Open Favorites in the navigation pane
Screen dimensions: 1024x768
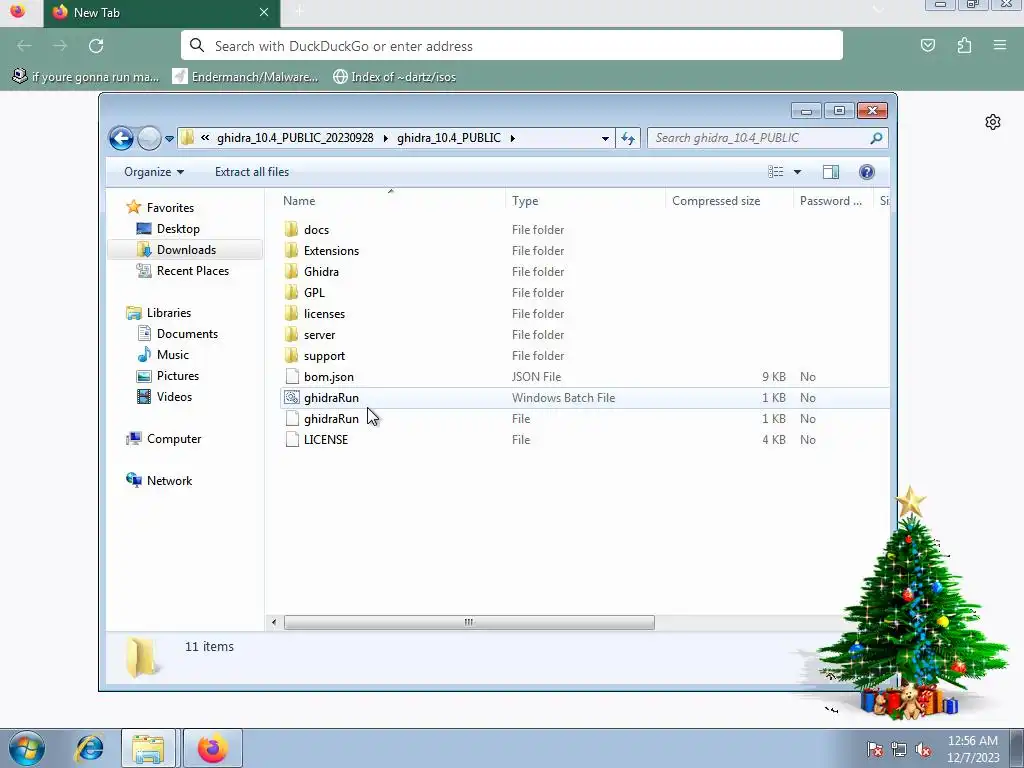coord(170,208)
